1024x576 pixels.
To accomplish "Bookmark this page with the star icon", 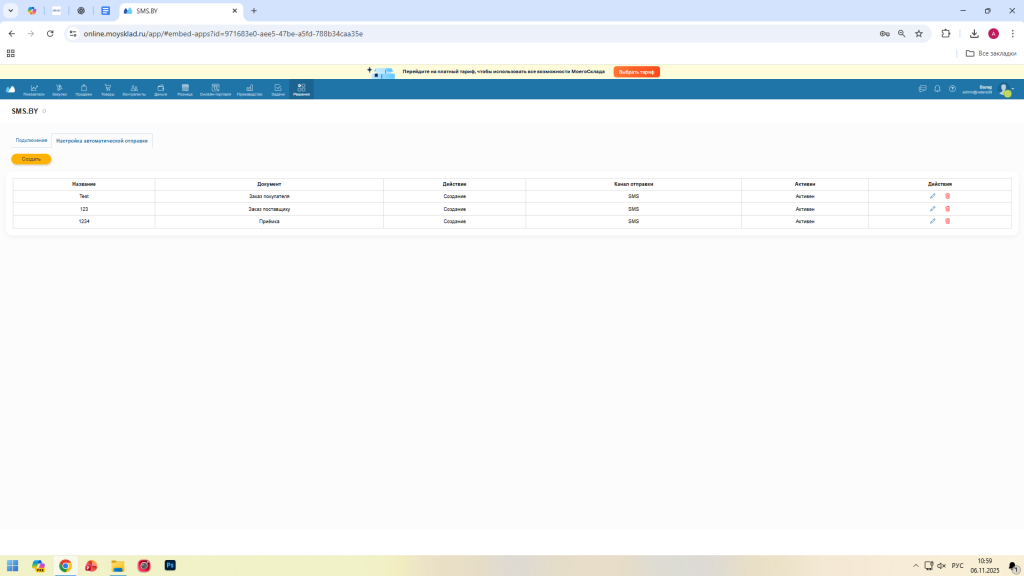I will pos(918,33).
